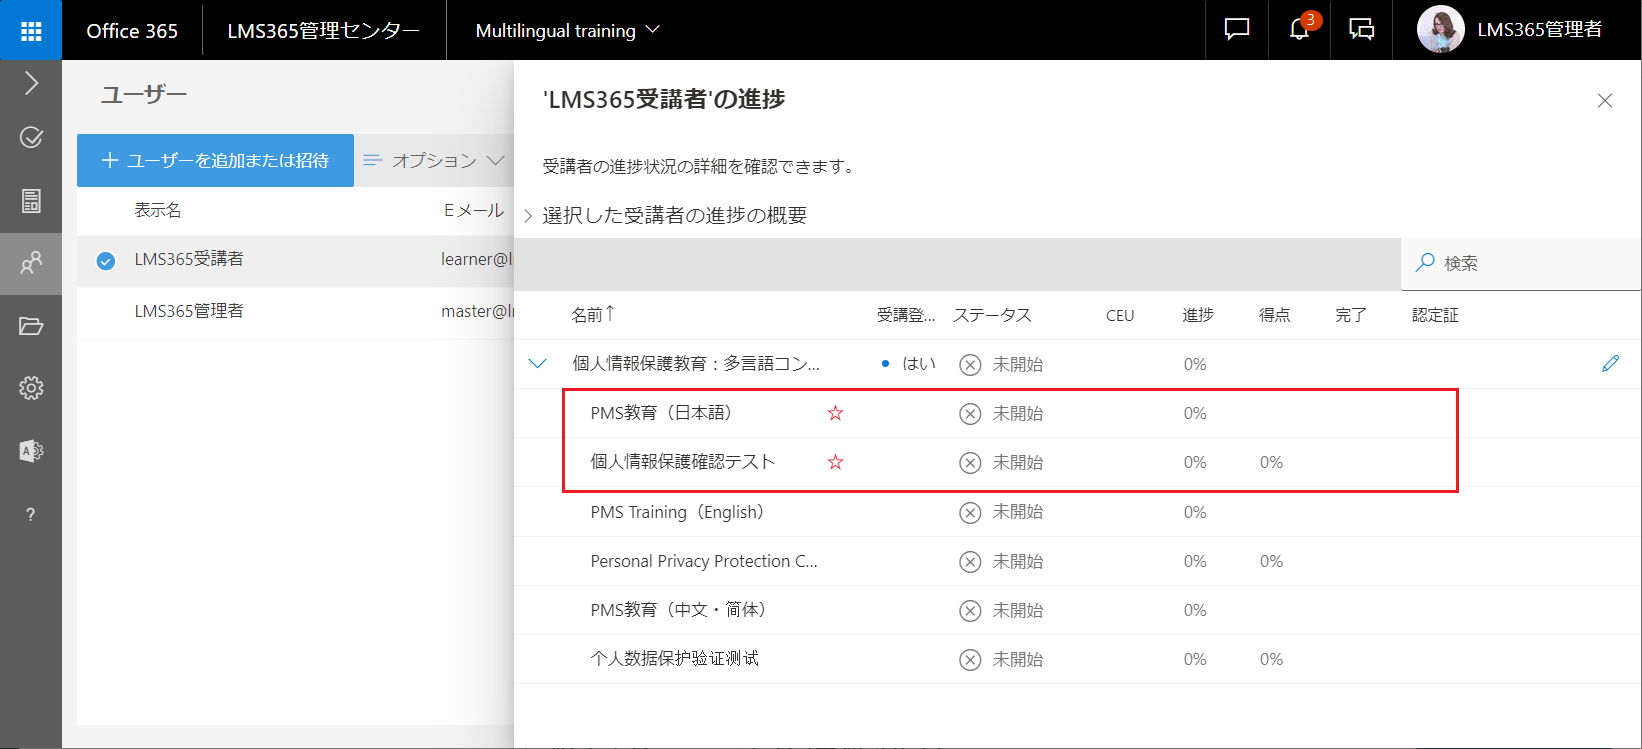Sort by CEU column header
Image resolution: width=1642 pixels, height=749 pixels.
tap(1120, 315)
